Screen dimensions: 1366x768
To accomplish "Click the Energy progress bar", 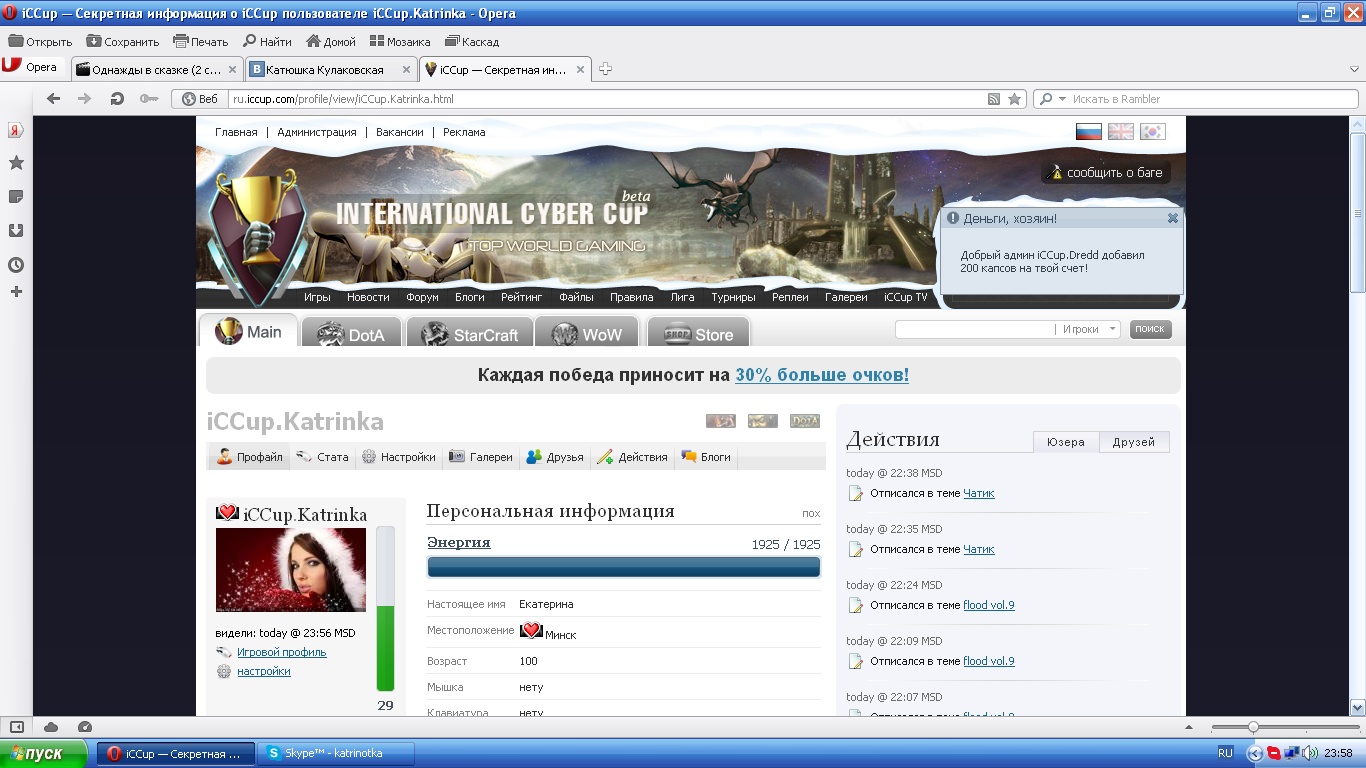I will [x=624, y=567].
